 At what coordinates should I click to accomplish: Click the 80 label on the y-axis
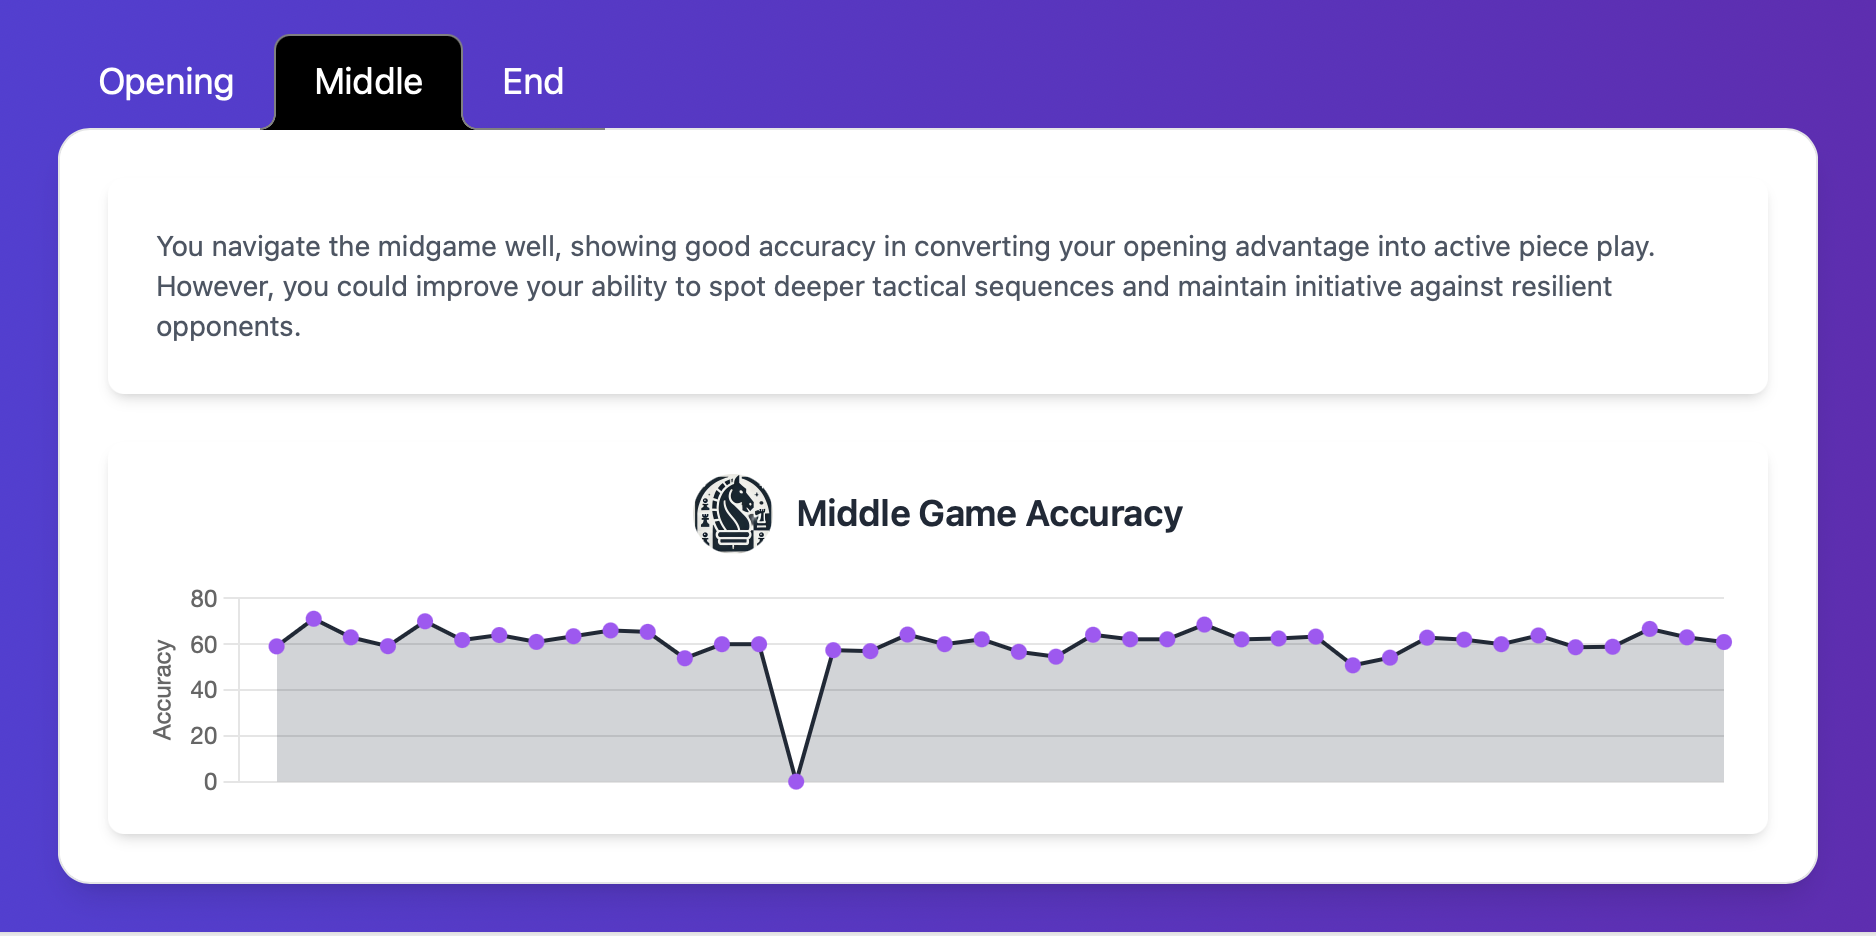pyautogui.click(x=203, y=599)
